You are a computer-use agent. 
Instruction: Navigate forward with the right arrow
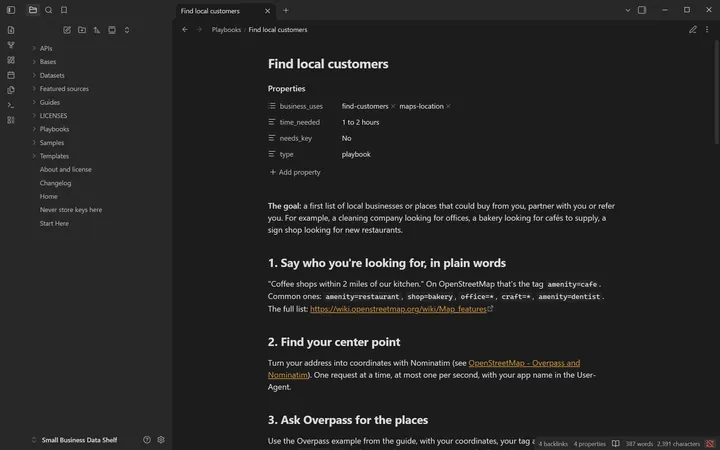coord(199,29)
